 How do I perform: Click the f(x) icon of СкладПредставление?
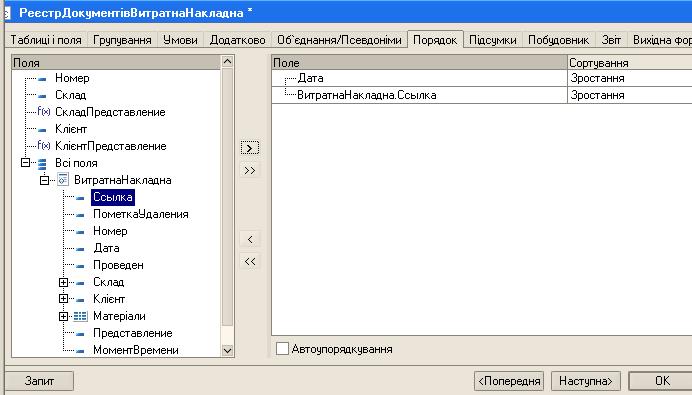point(44,112)
